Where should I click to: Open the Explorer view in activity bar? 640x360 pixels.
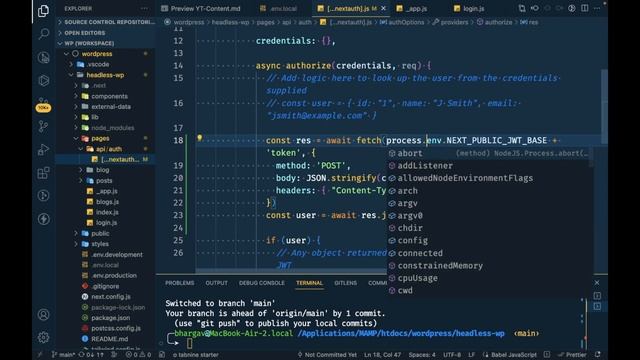tap(43, 11)
